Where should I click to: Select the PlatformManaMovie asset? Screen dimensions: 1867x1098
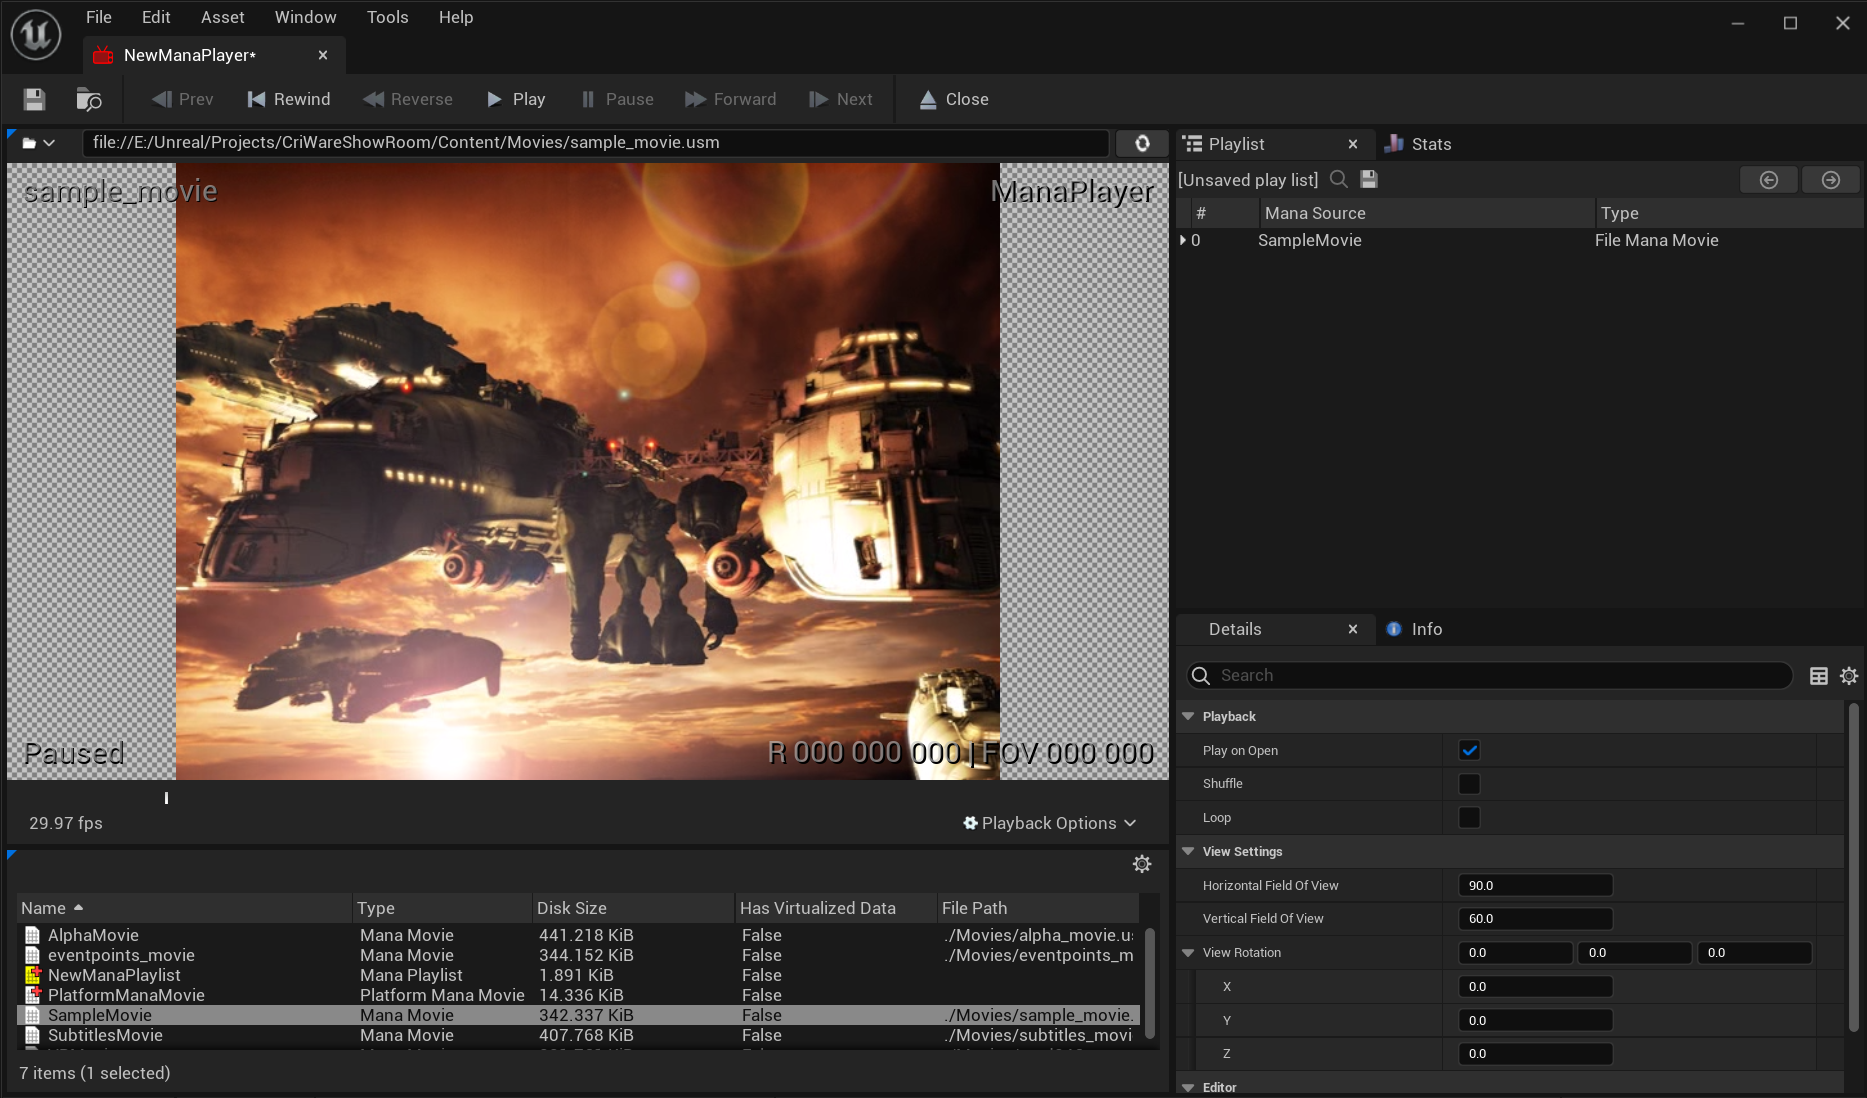pos(579,995)
